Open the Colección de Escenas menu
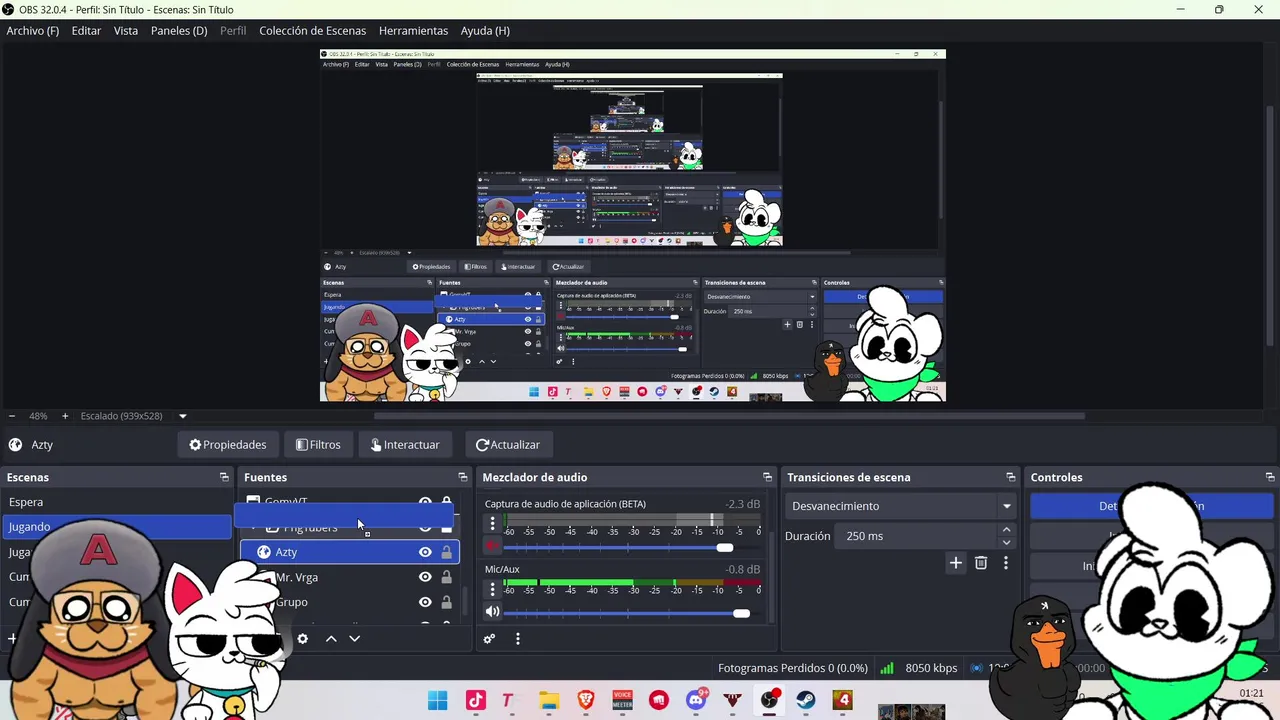Viewport: 1280px width, 720px height. (x=312, y=31)
